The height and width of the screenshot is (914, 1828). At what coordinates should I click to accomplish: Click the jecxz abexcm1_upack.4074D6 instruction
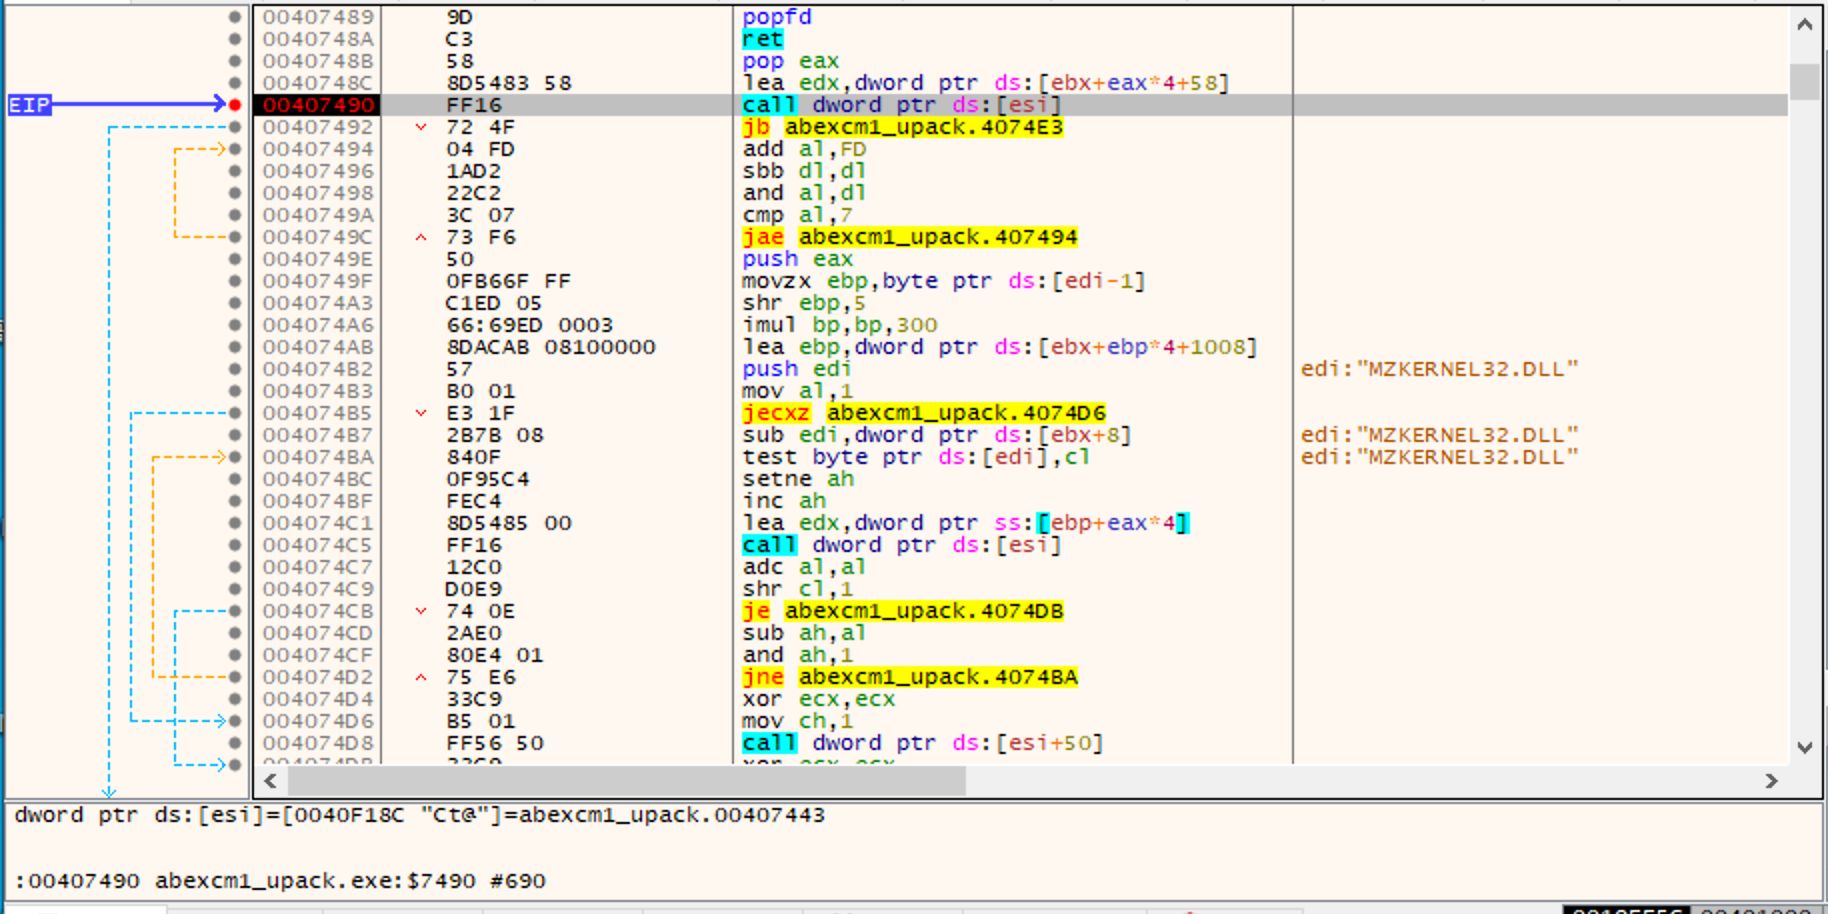tap(923, 413)
